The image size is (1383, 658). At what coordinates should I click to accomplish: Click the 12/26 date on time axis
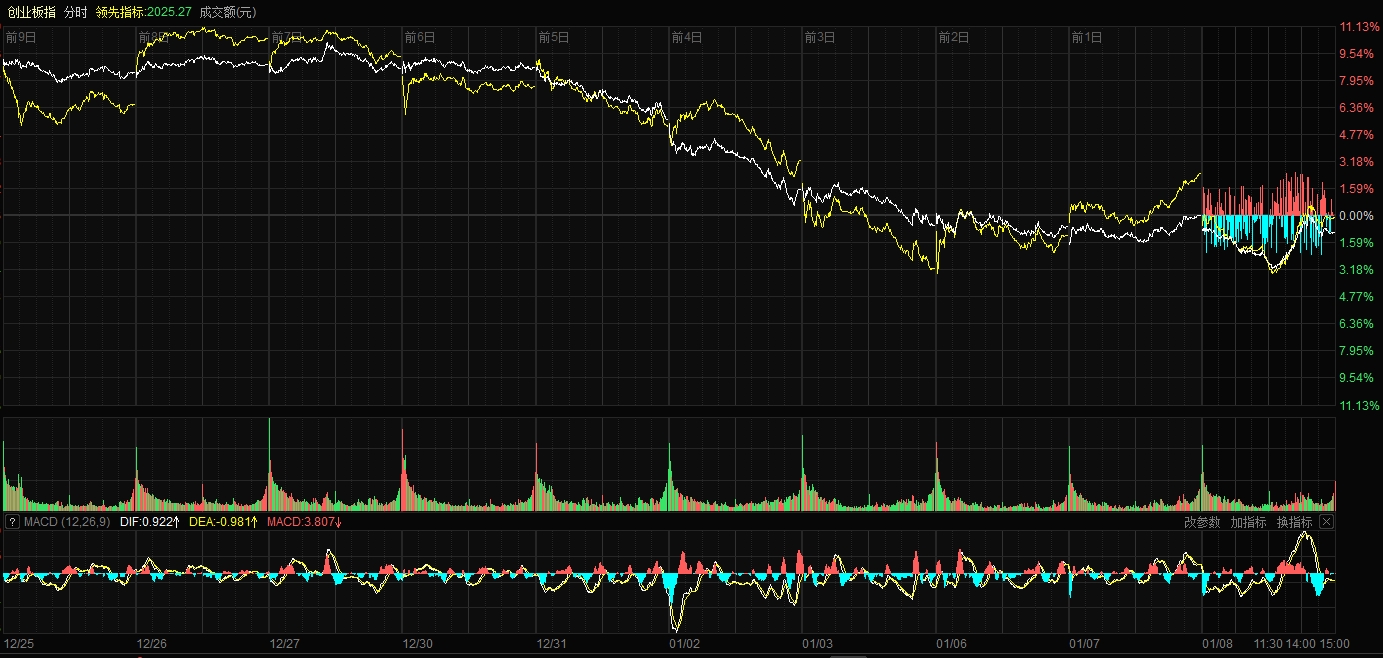tap(152, 644)
